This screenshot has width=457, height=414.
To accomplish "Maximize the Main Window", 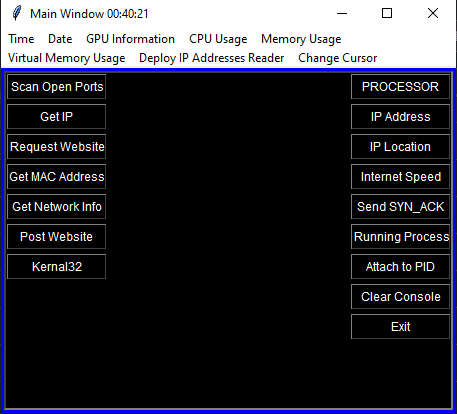I will 387,14.
